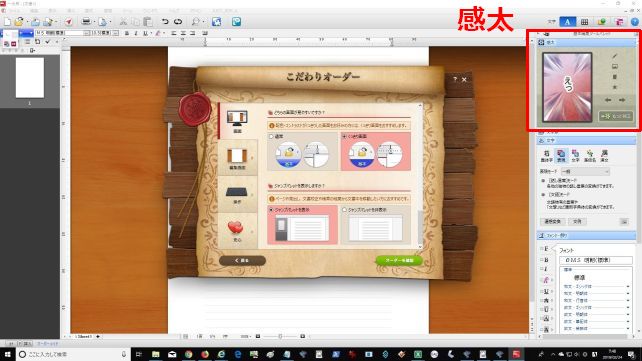Image resolution: width=642 pixels, height=361 pixels.
Task: Show previous 感太 card with left arrow
Action: [x=608, y=100]
